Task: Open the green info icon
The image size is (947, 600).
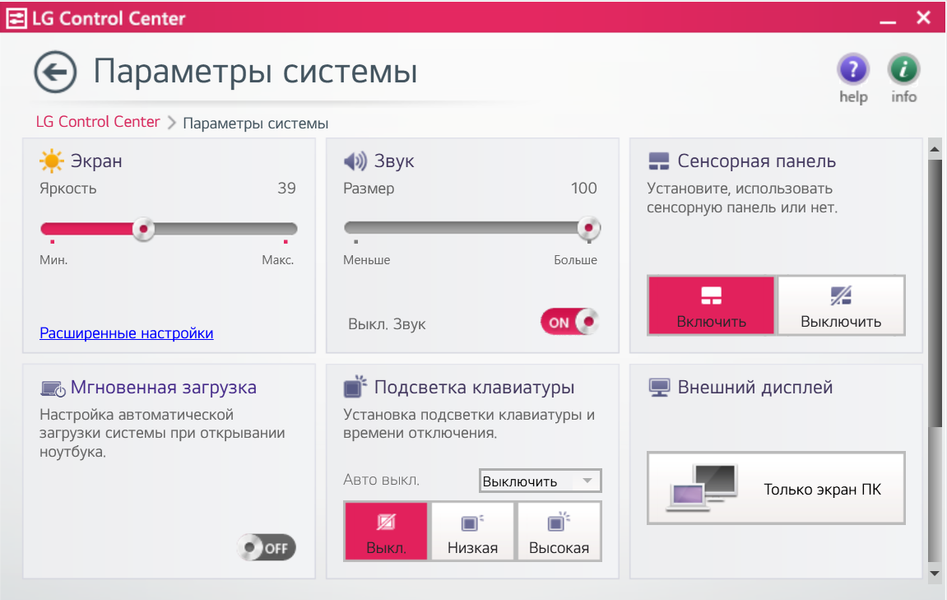Action: (904, 69)
